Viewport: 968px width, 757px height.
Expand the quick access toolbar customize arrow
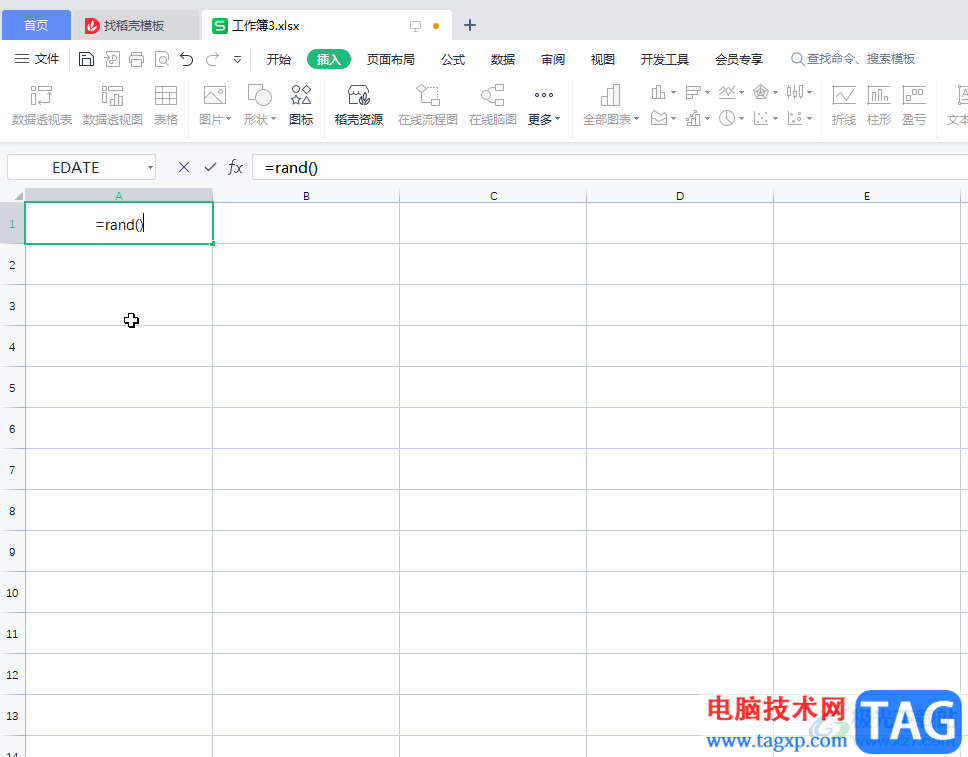coord(237,60)
